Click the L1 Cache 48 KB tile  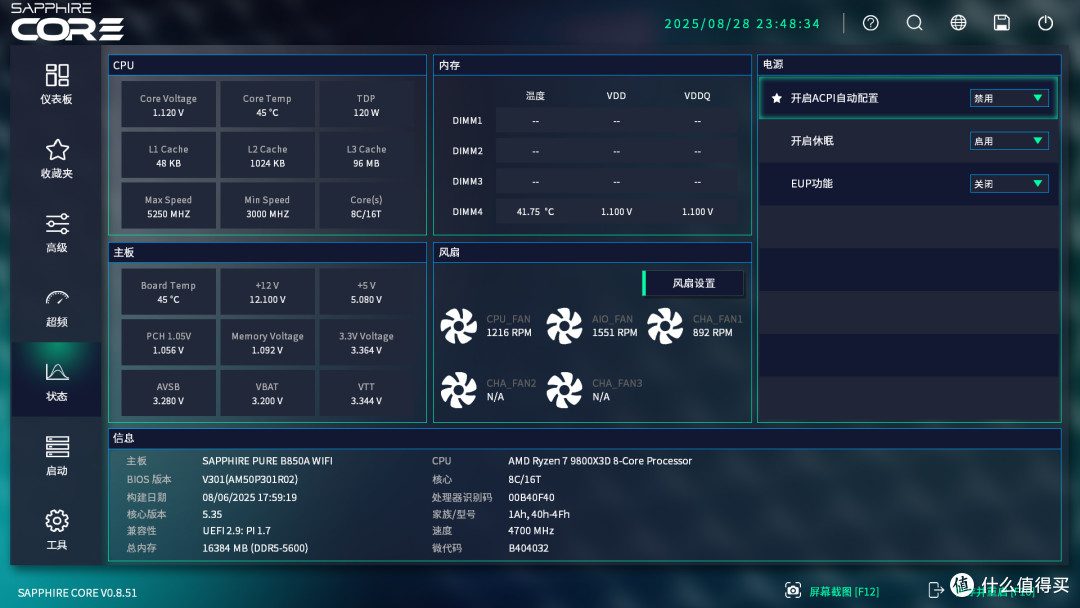(168, 155)
